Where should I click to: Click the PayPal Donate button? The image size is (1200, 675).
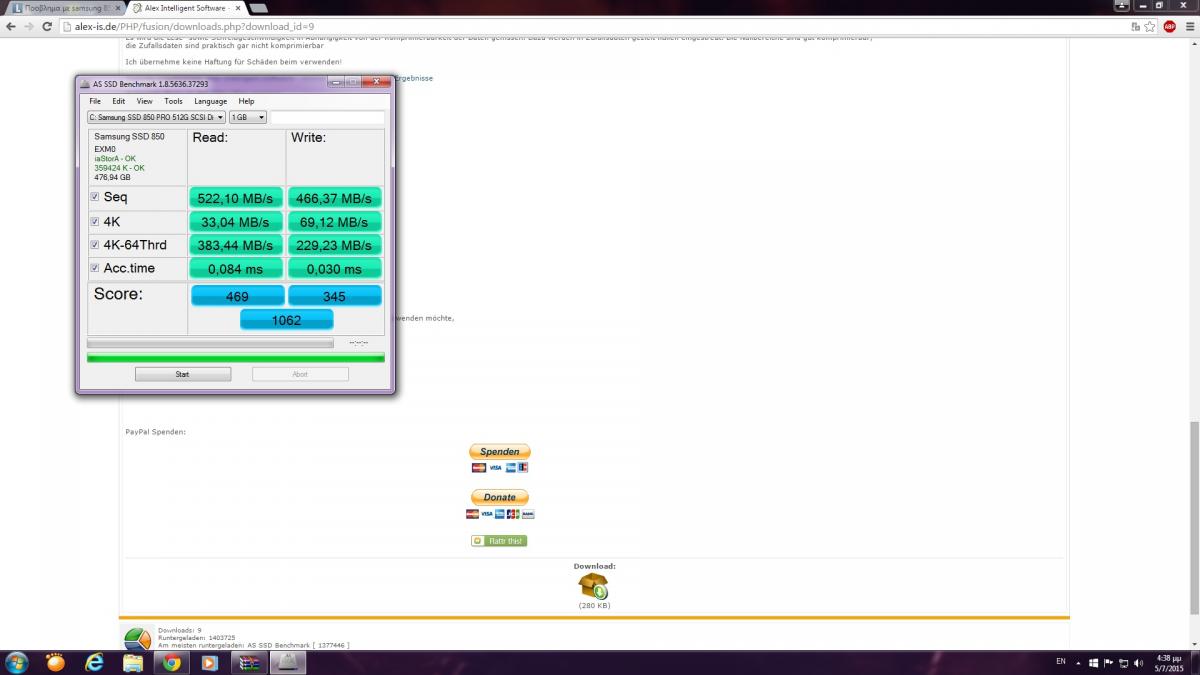point(499,497)
